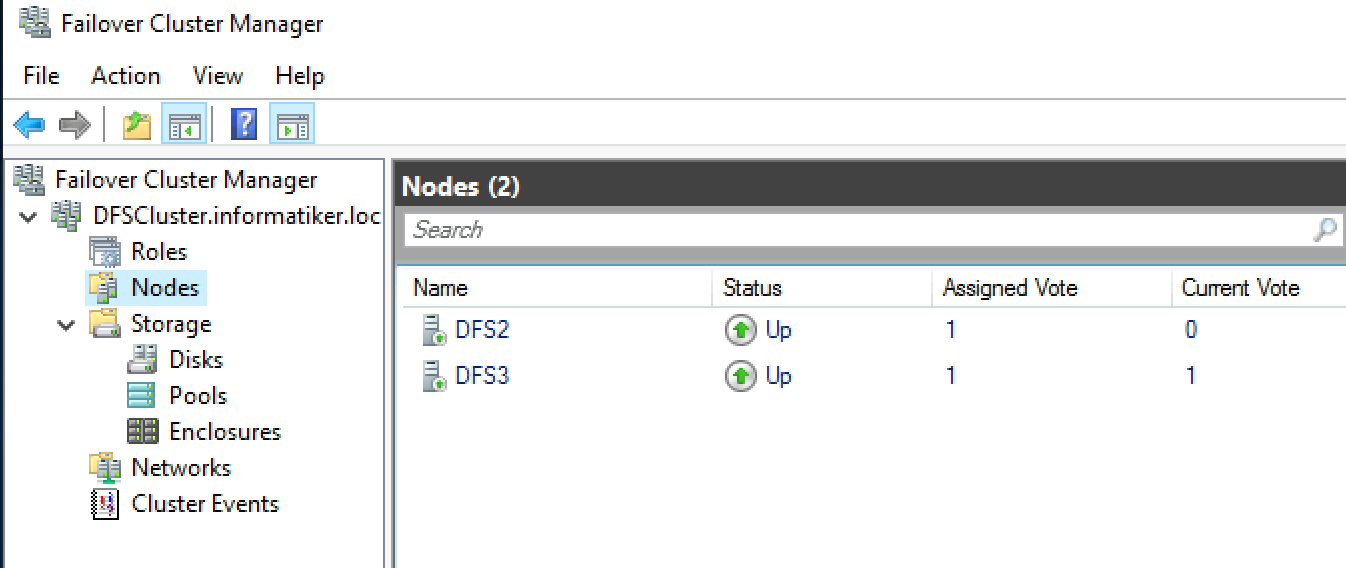Select the Disks label in tree

(196, 360)
